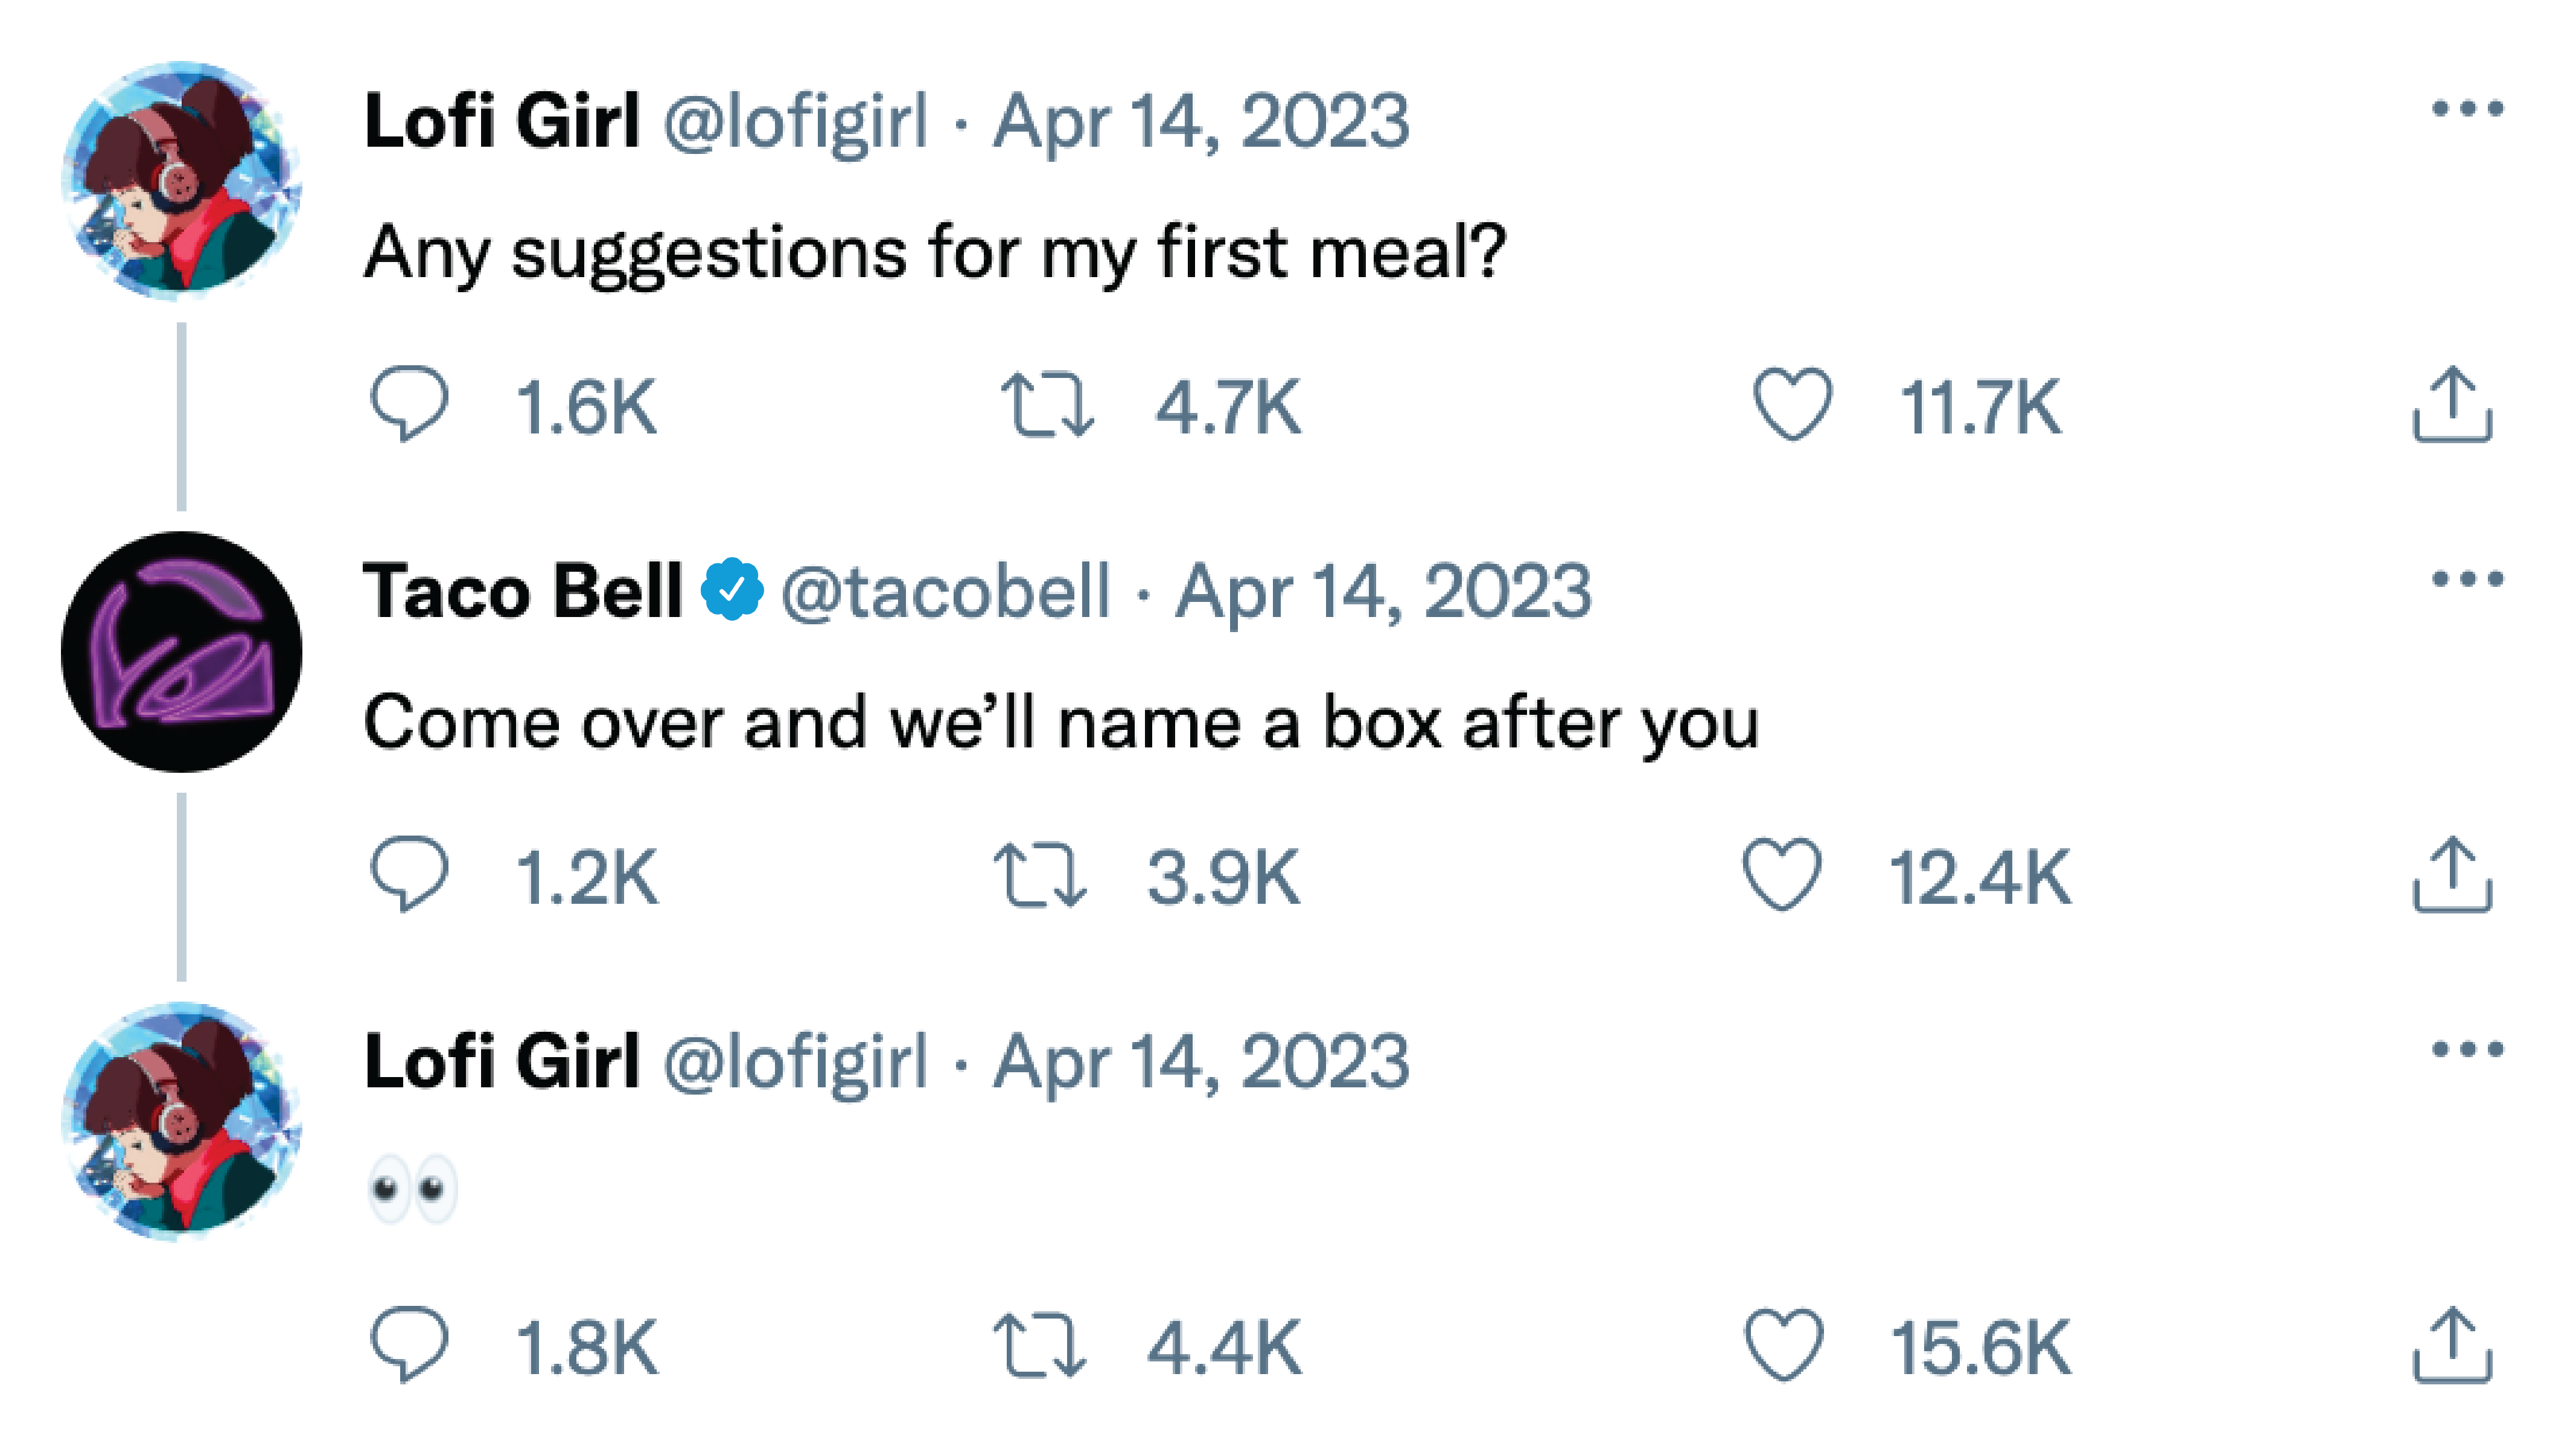Share the eyes emoji tweet
Screen dimensions: 2576x1455
click(2452, 1345)
